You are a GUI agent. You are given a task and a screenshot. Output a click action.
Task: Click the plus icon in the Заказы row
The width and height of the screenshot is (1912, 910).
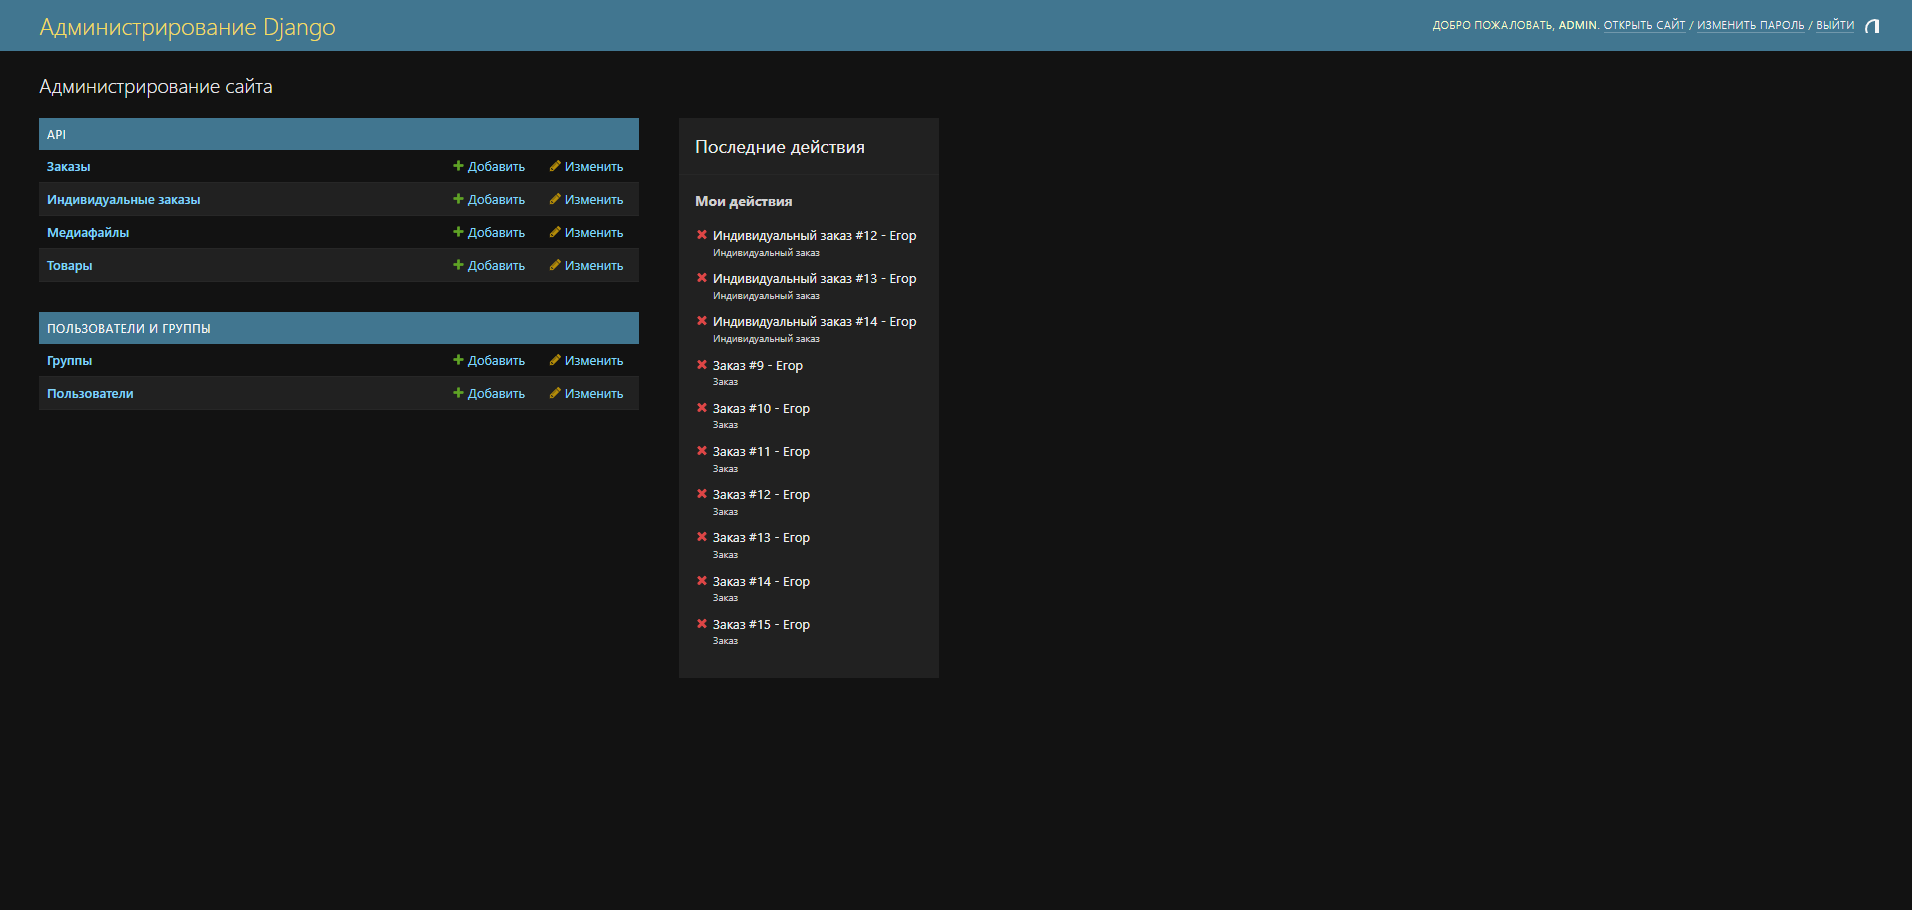click(x=458, y=166)
